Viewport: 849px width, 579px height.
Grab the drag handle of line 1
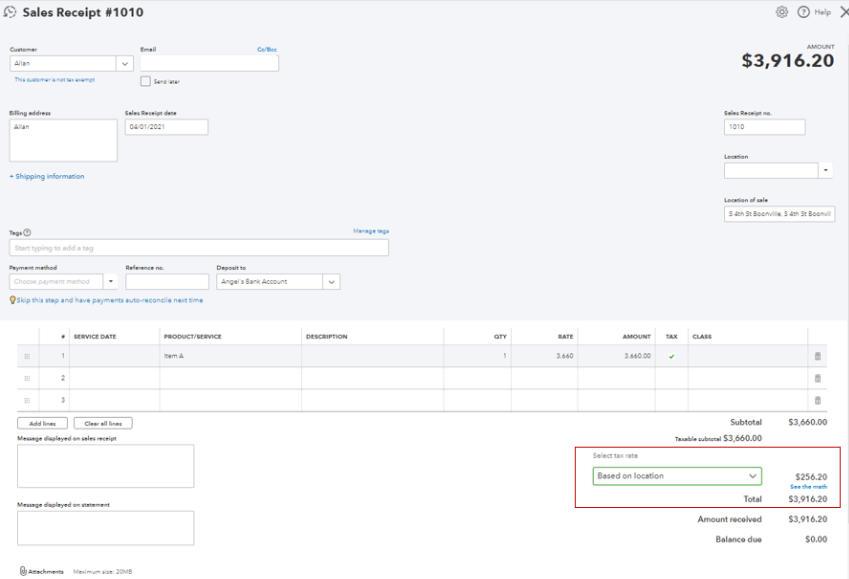click(x=27, y=356)
